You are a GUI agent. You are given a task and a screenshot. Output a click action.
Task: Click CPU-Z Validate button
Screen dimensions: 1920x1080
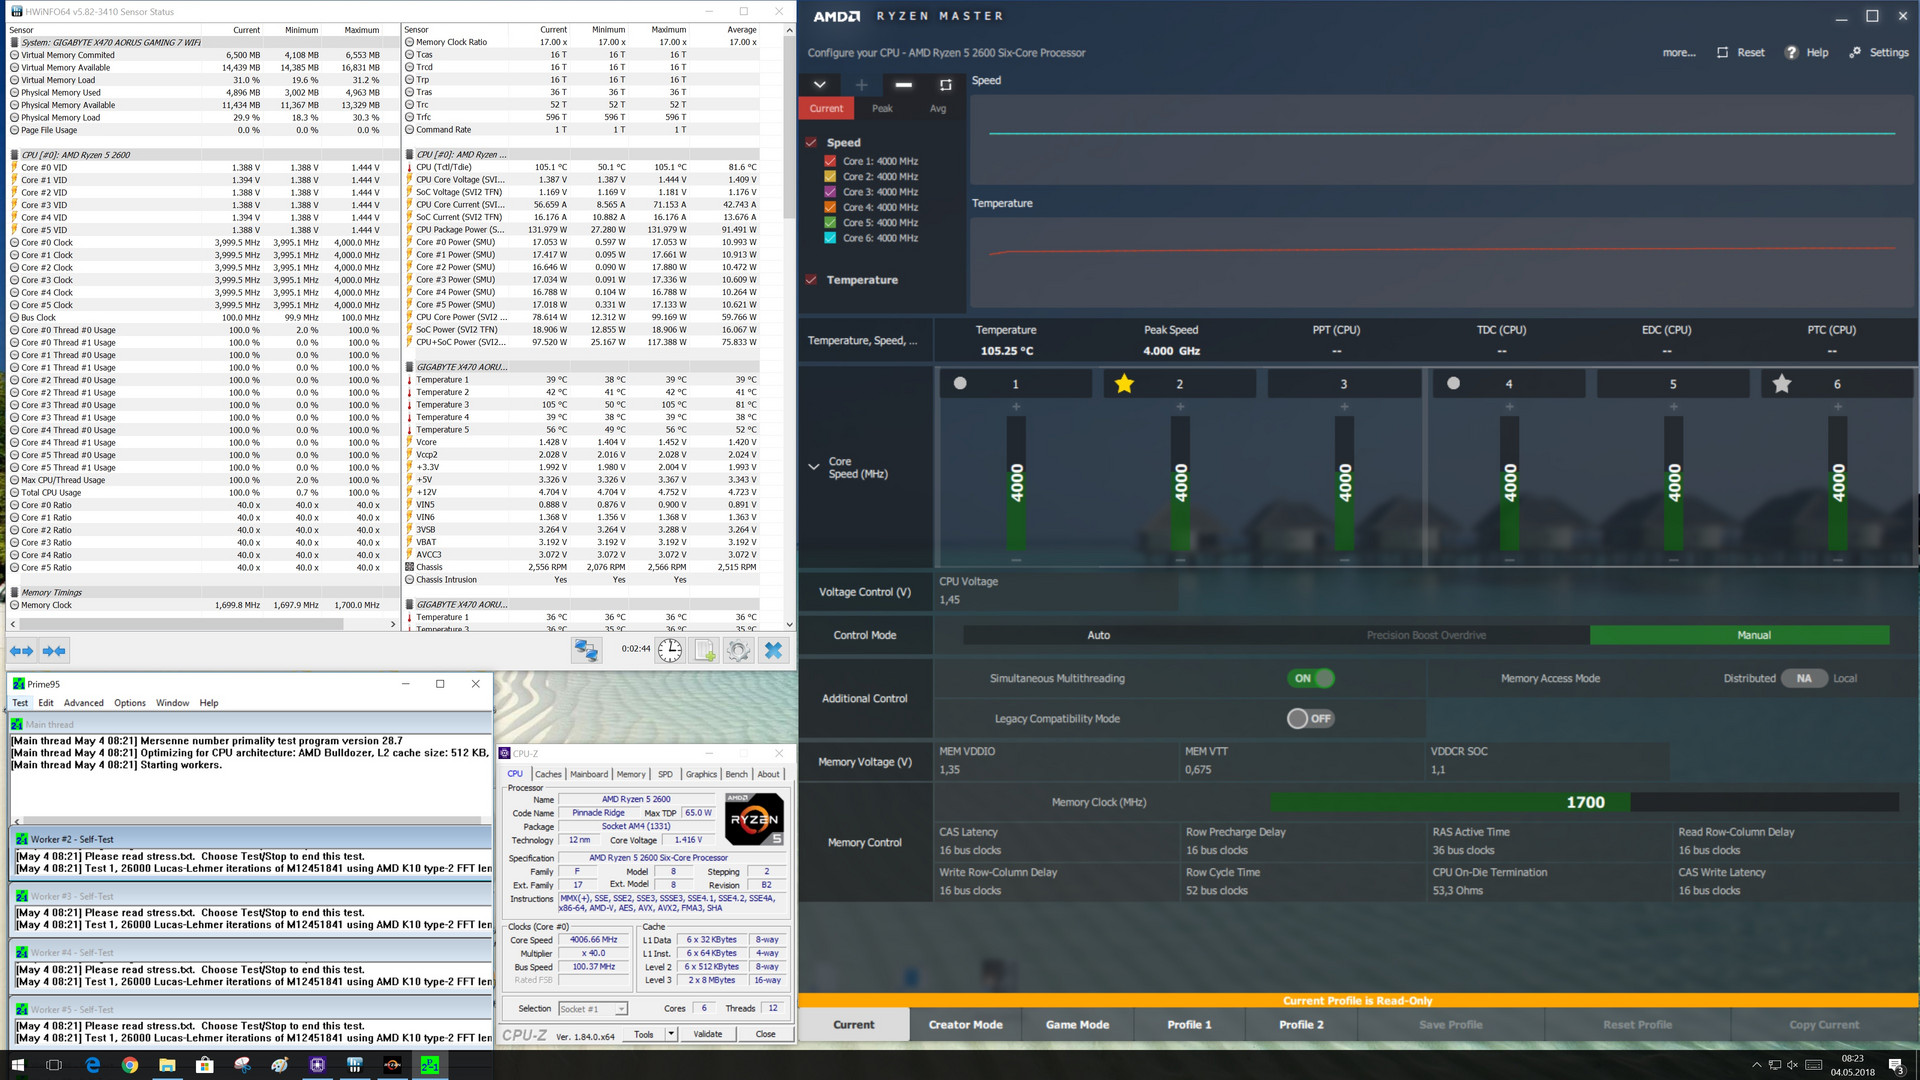(708, 1034)
